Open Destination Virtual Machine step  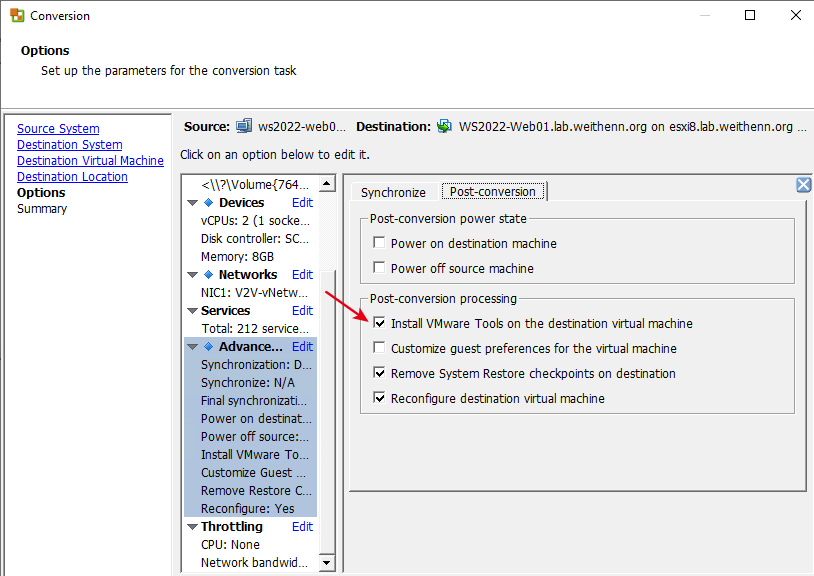pos(90,160)
